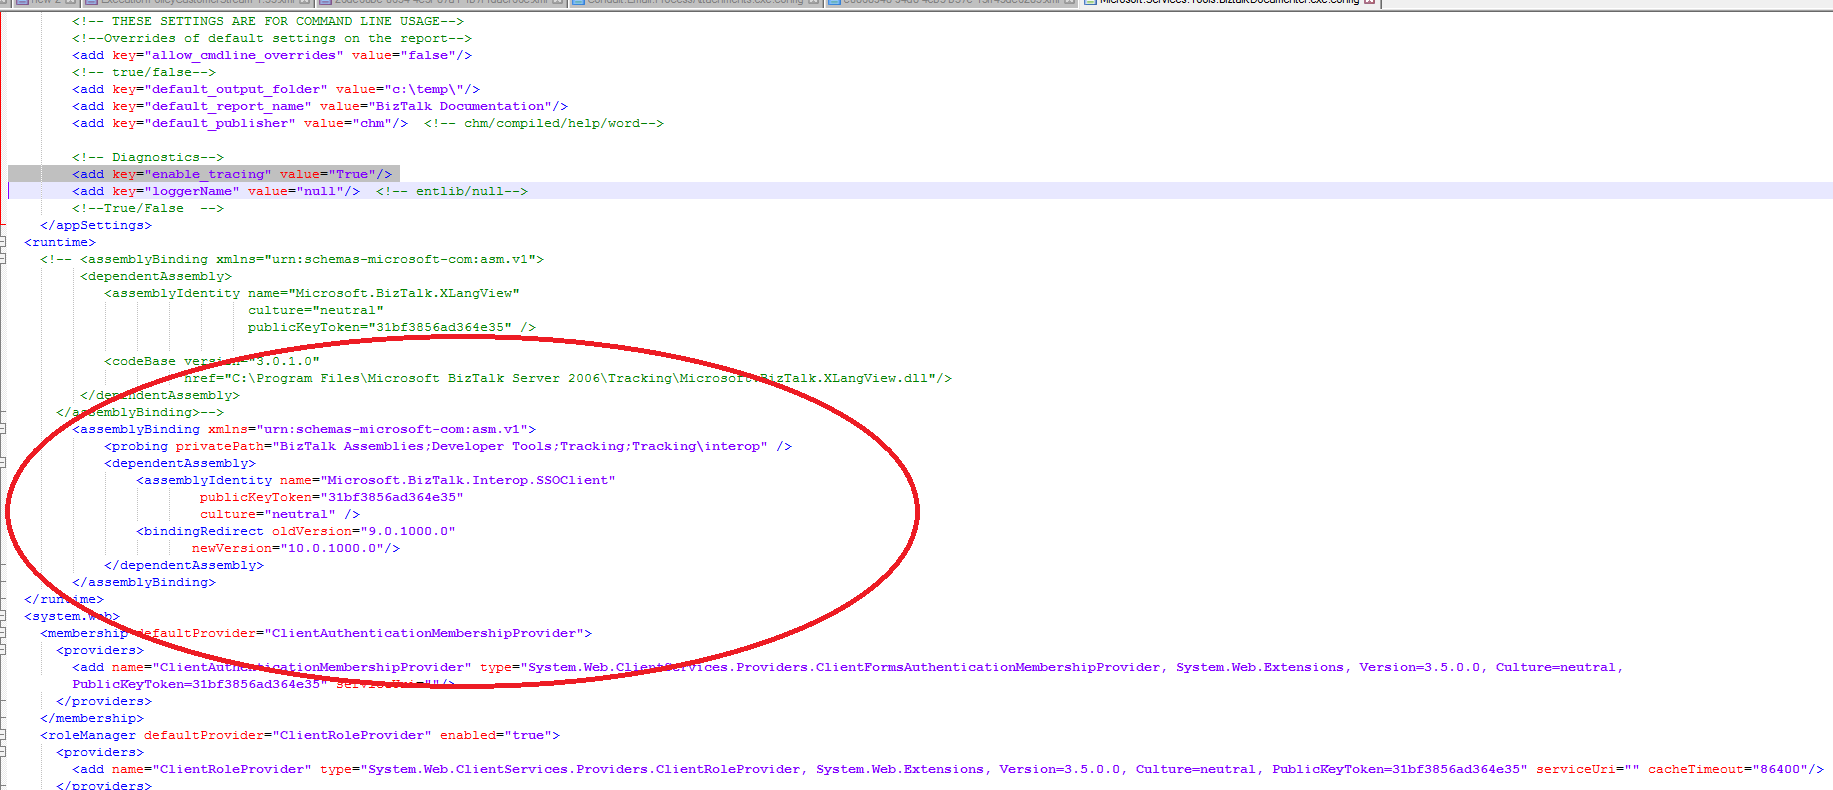
Task: Click the Microsoft.BizTalk.Interop.SSOClient assemblyIdentity line
Action: pos(376,480)
